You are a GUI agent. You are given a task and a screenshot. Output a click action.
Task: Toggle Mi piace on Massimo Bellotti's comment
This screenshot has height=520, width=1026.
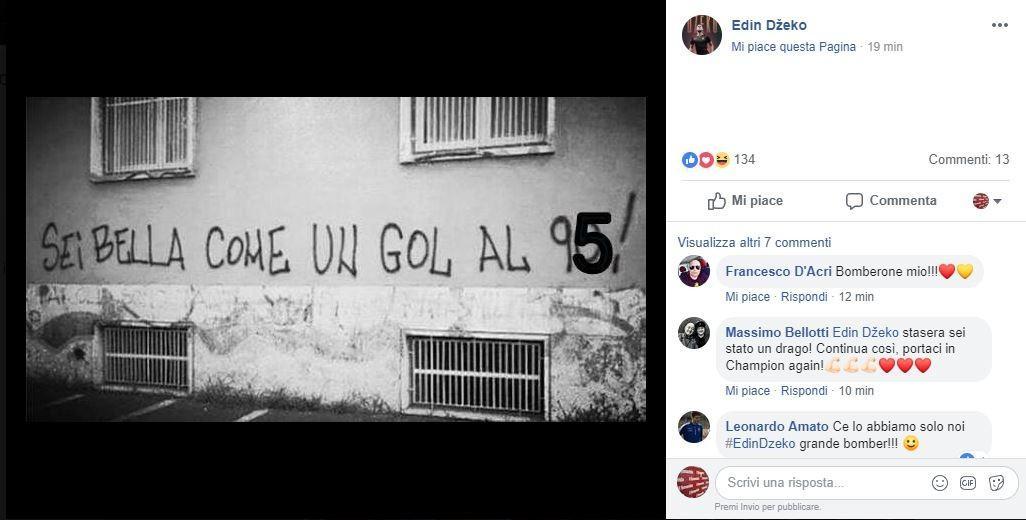[x=747, y=390]
